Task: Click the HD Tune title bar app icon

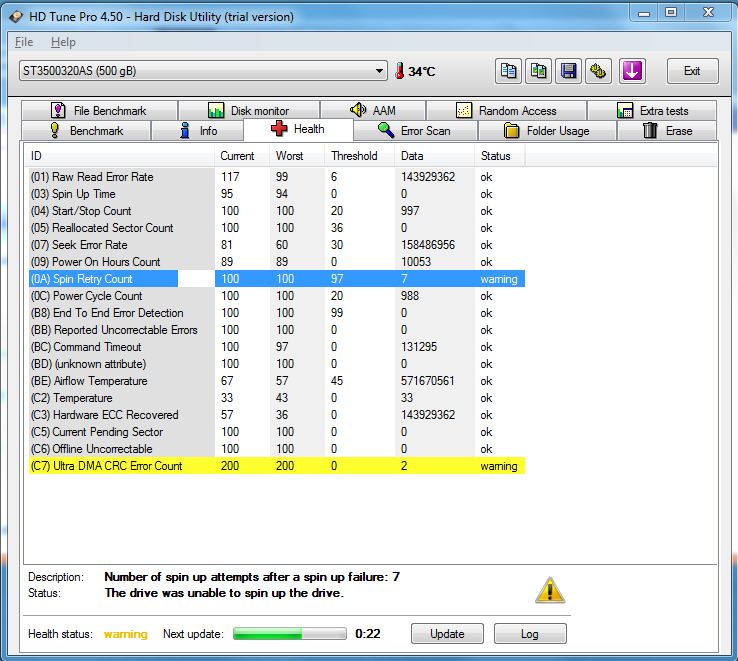Action: coord(16,17)
